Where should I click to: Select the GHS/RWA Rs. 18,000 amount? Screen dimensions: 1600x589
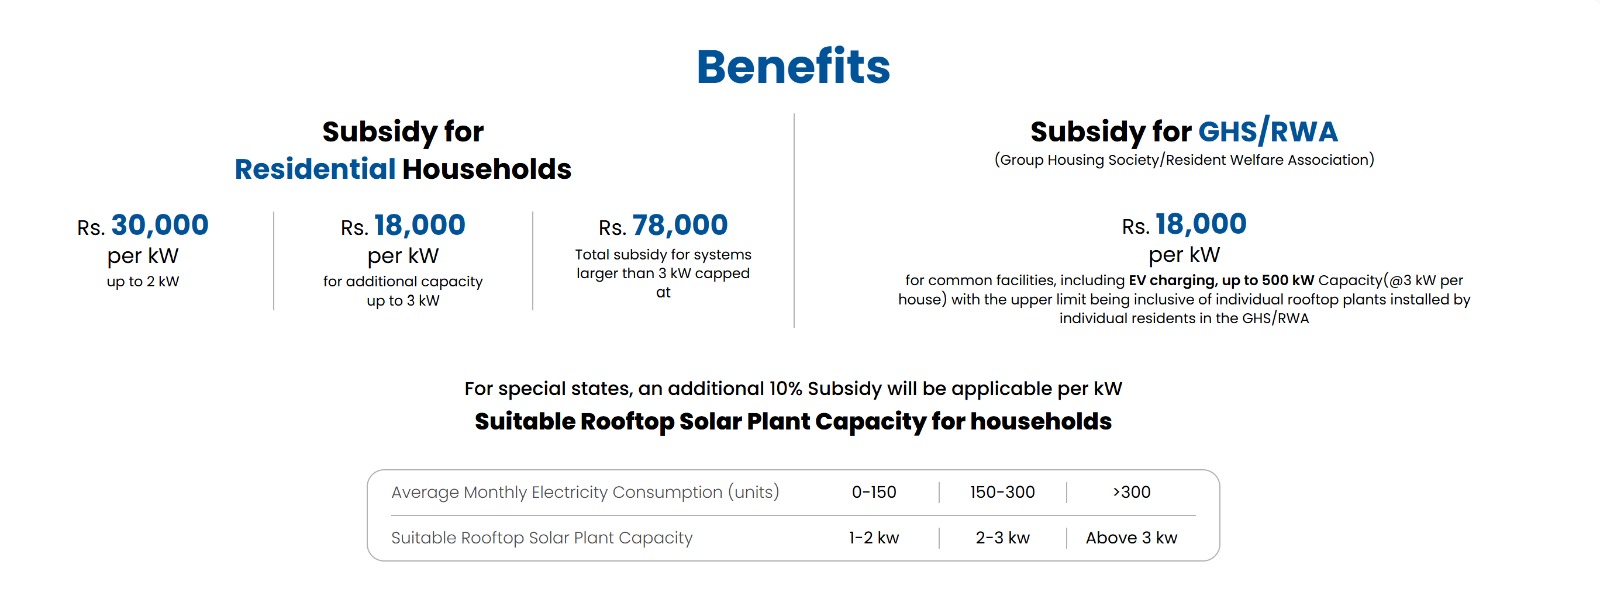pyautogui.click(x=1184, y=225)
